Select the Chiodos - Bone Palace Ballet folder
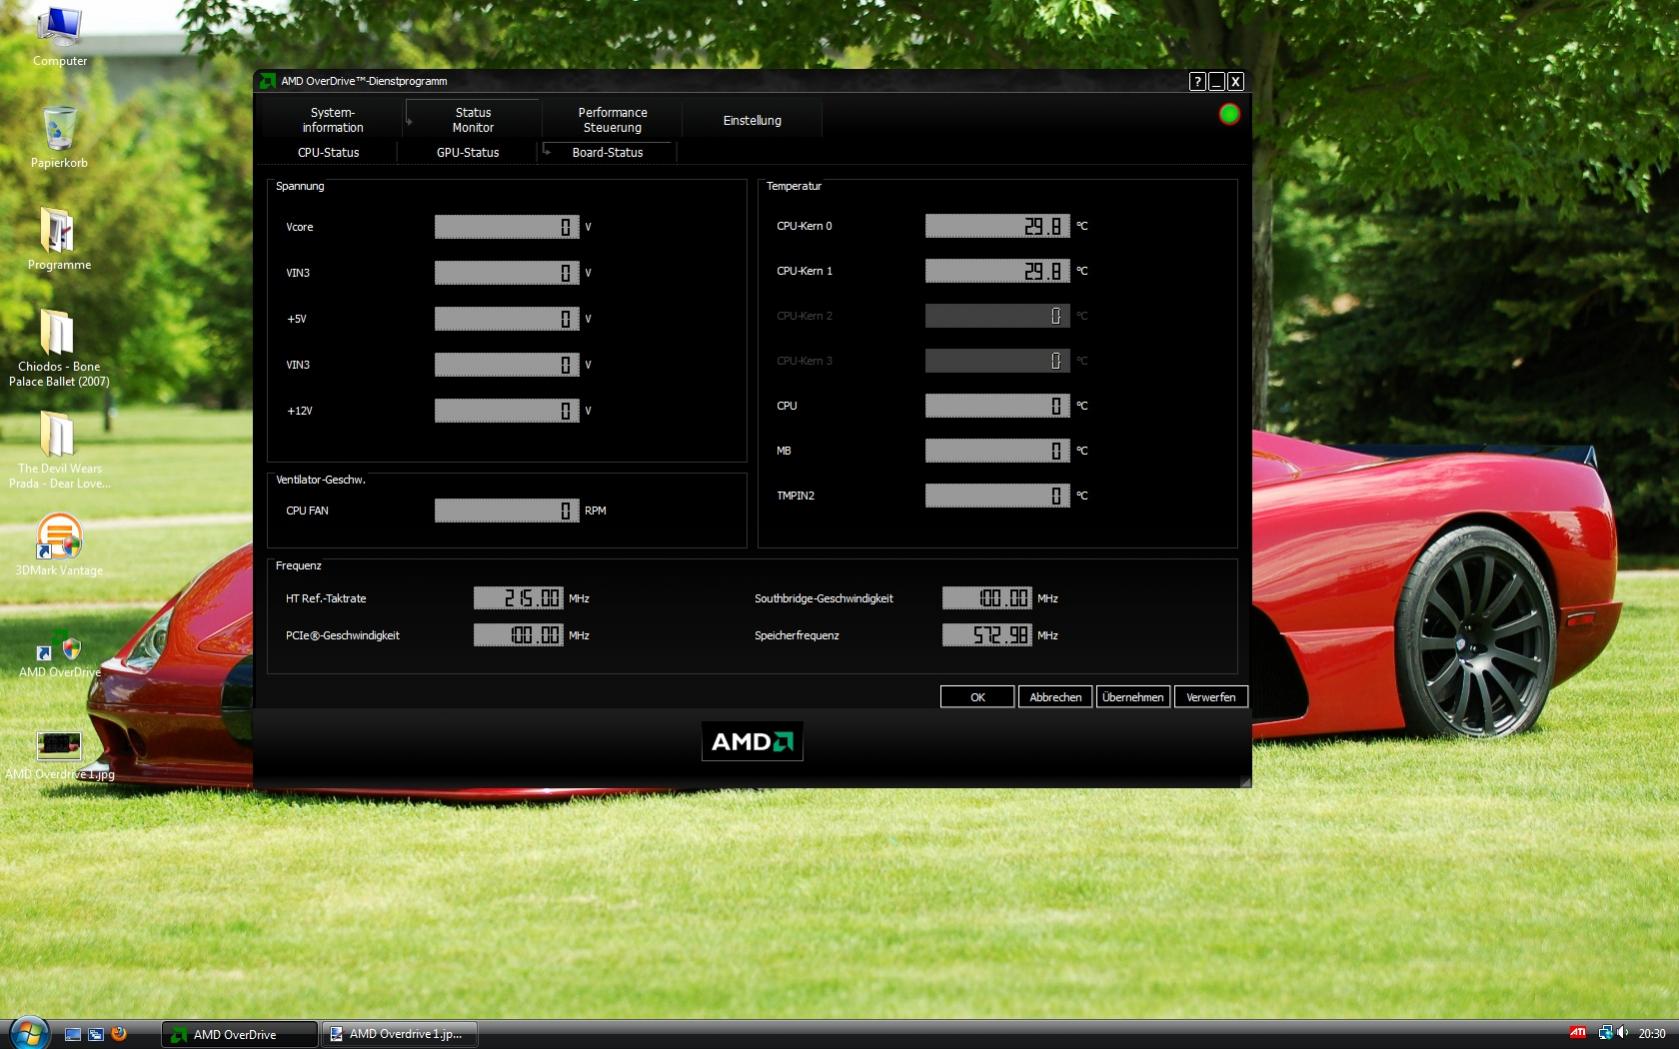 point(59,348)
